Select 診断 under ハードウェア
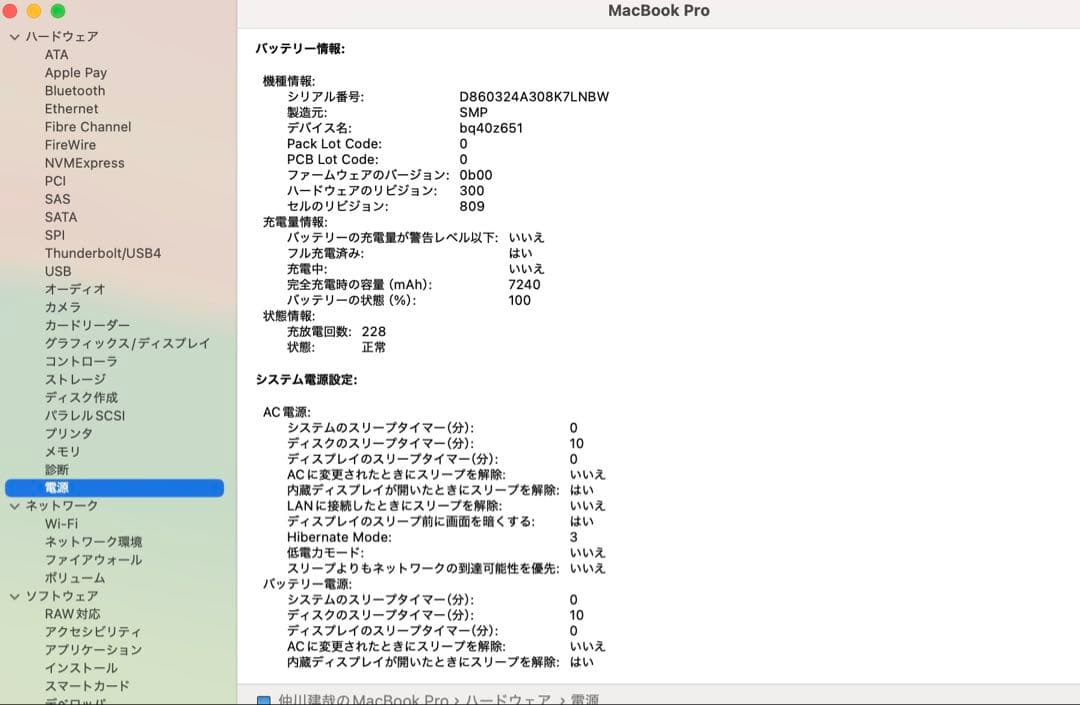The image size is (1080, 705). pyautogui.click(x=56, y=469)
